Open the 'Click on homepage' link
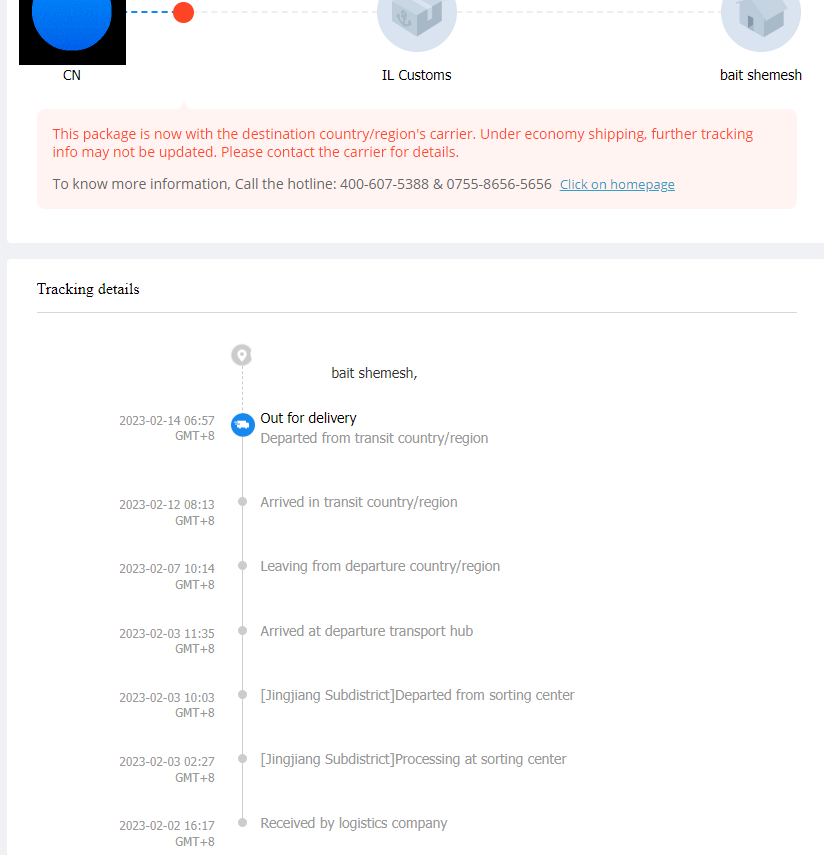Viewport: 824px width, 855px height. point(617,185)
